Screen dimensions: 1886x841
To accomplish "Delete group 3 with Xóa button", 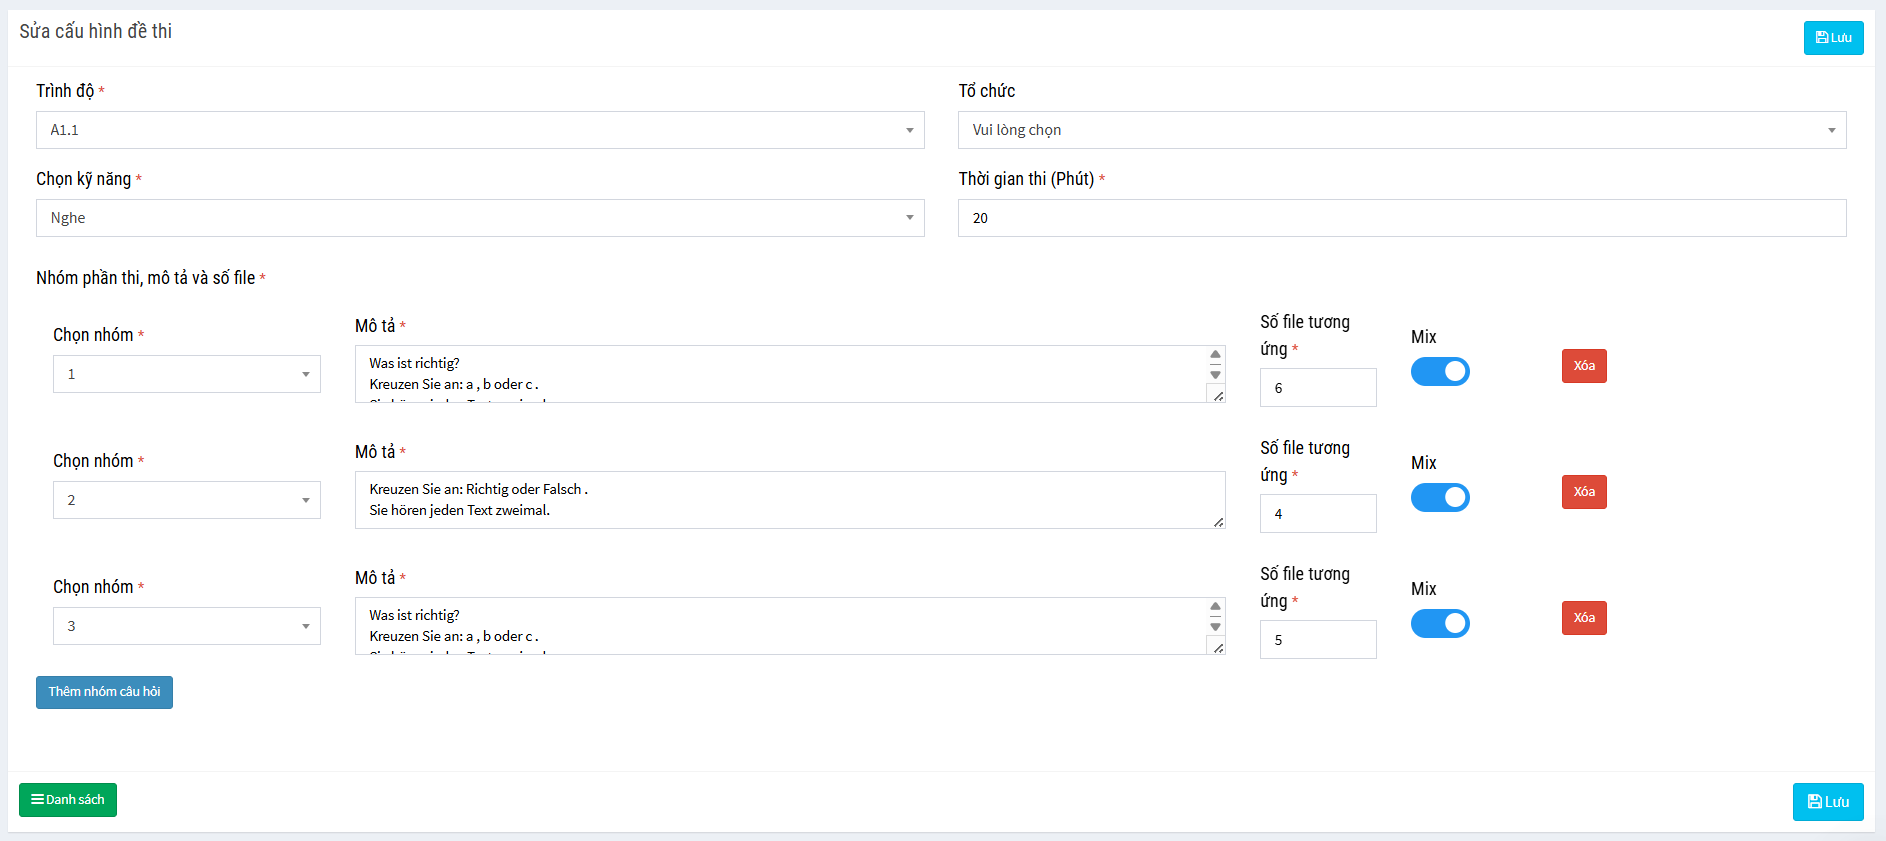I will 1584,618.
